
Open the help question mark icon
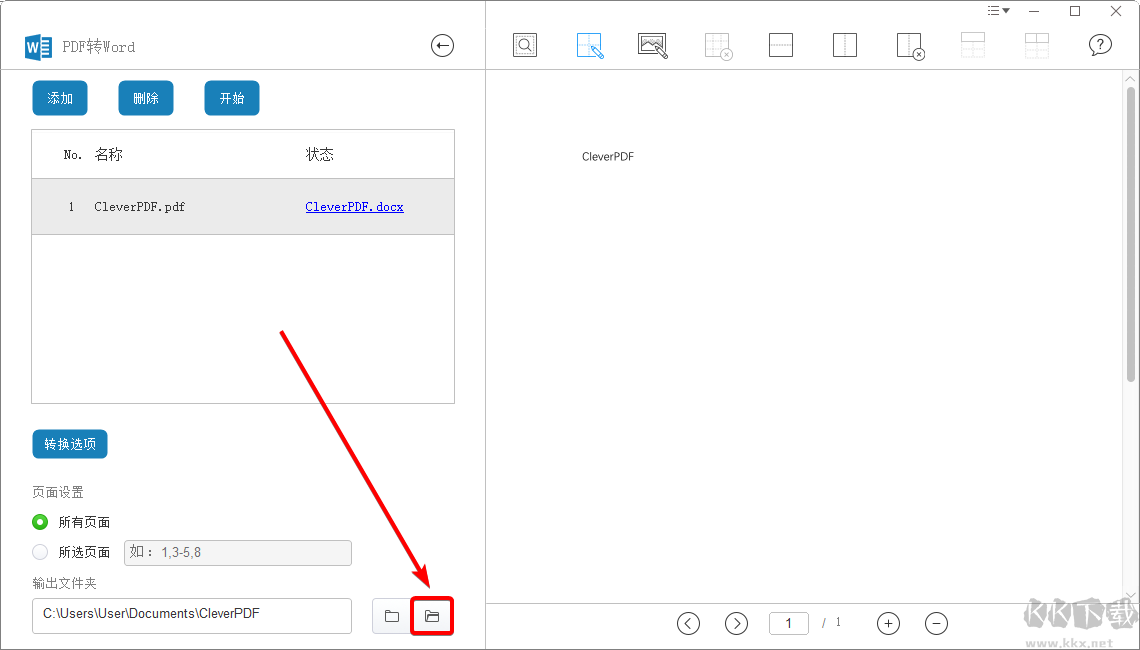pos(1100,45)
